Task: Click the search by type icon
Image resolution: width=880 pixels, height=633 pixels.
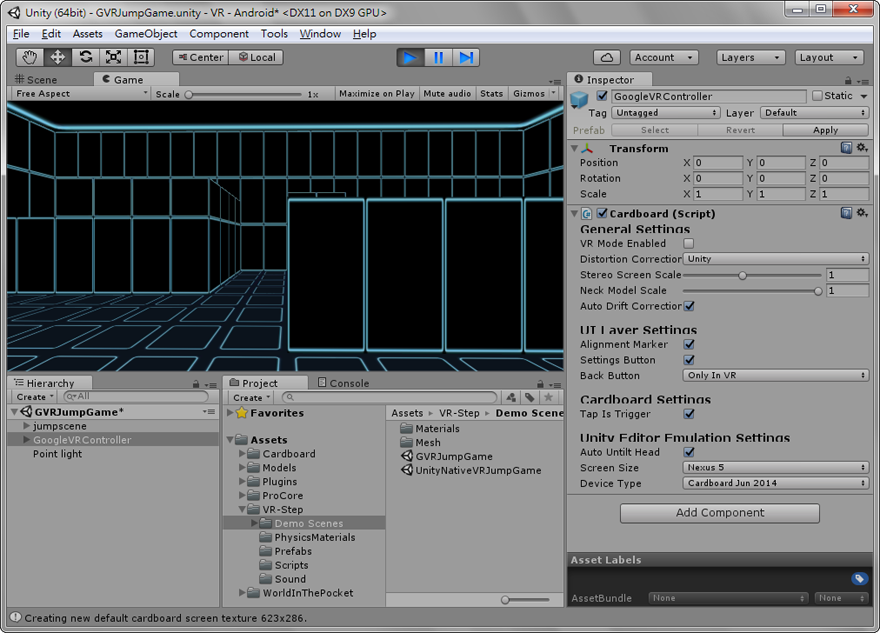Action: [x=511, y=397]
